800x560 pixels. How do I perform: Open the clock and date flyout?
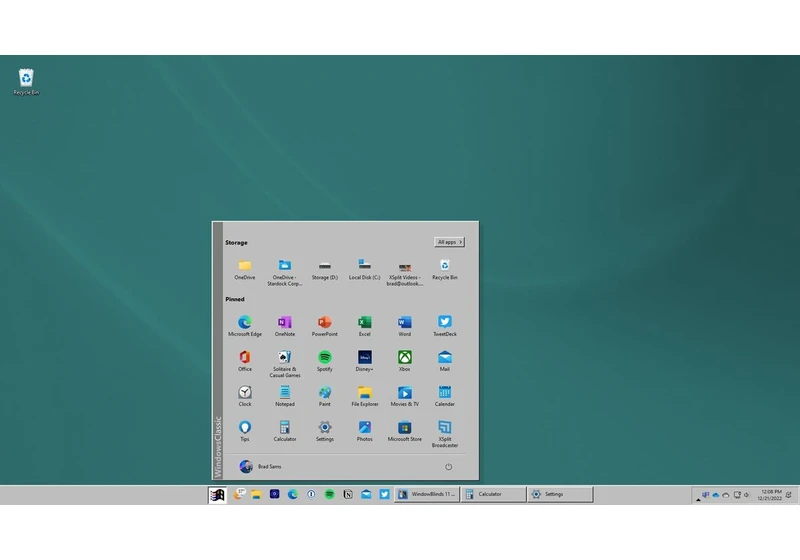tap(770, 495)
